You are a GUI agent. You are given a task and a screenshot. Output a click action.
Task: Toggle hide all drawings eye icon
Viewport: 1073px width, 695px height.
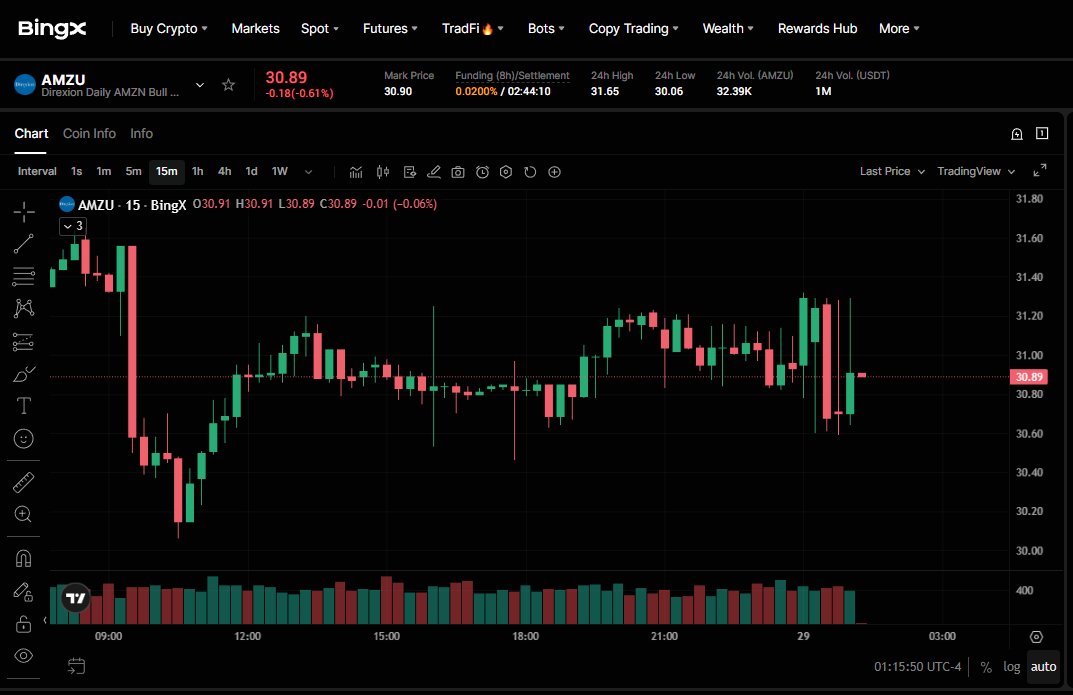pyautogui.click(x=24, y=656)
